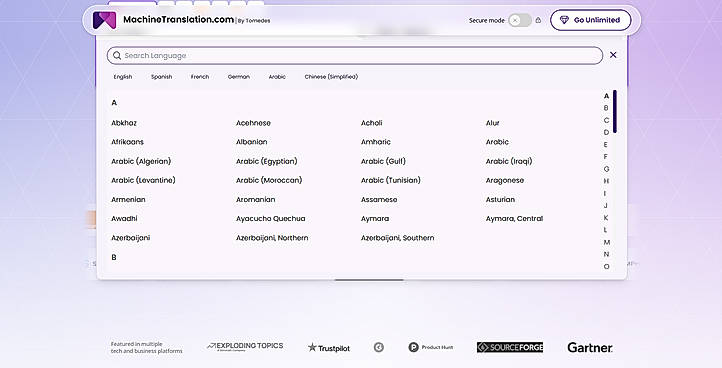Viewport: 722px width, 368px height.
Task: Choose Assamese language
Action: (x=379, y=199)
